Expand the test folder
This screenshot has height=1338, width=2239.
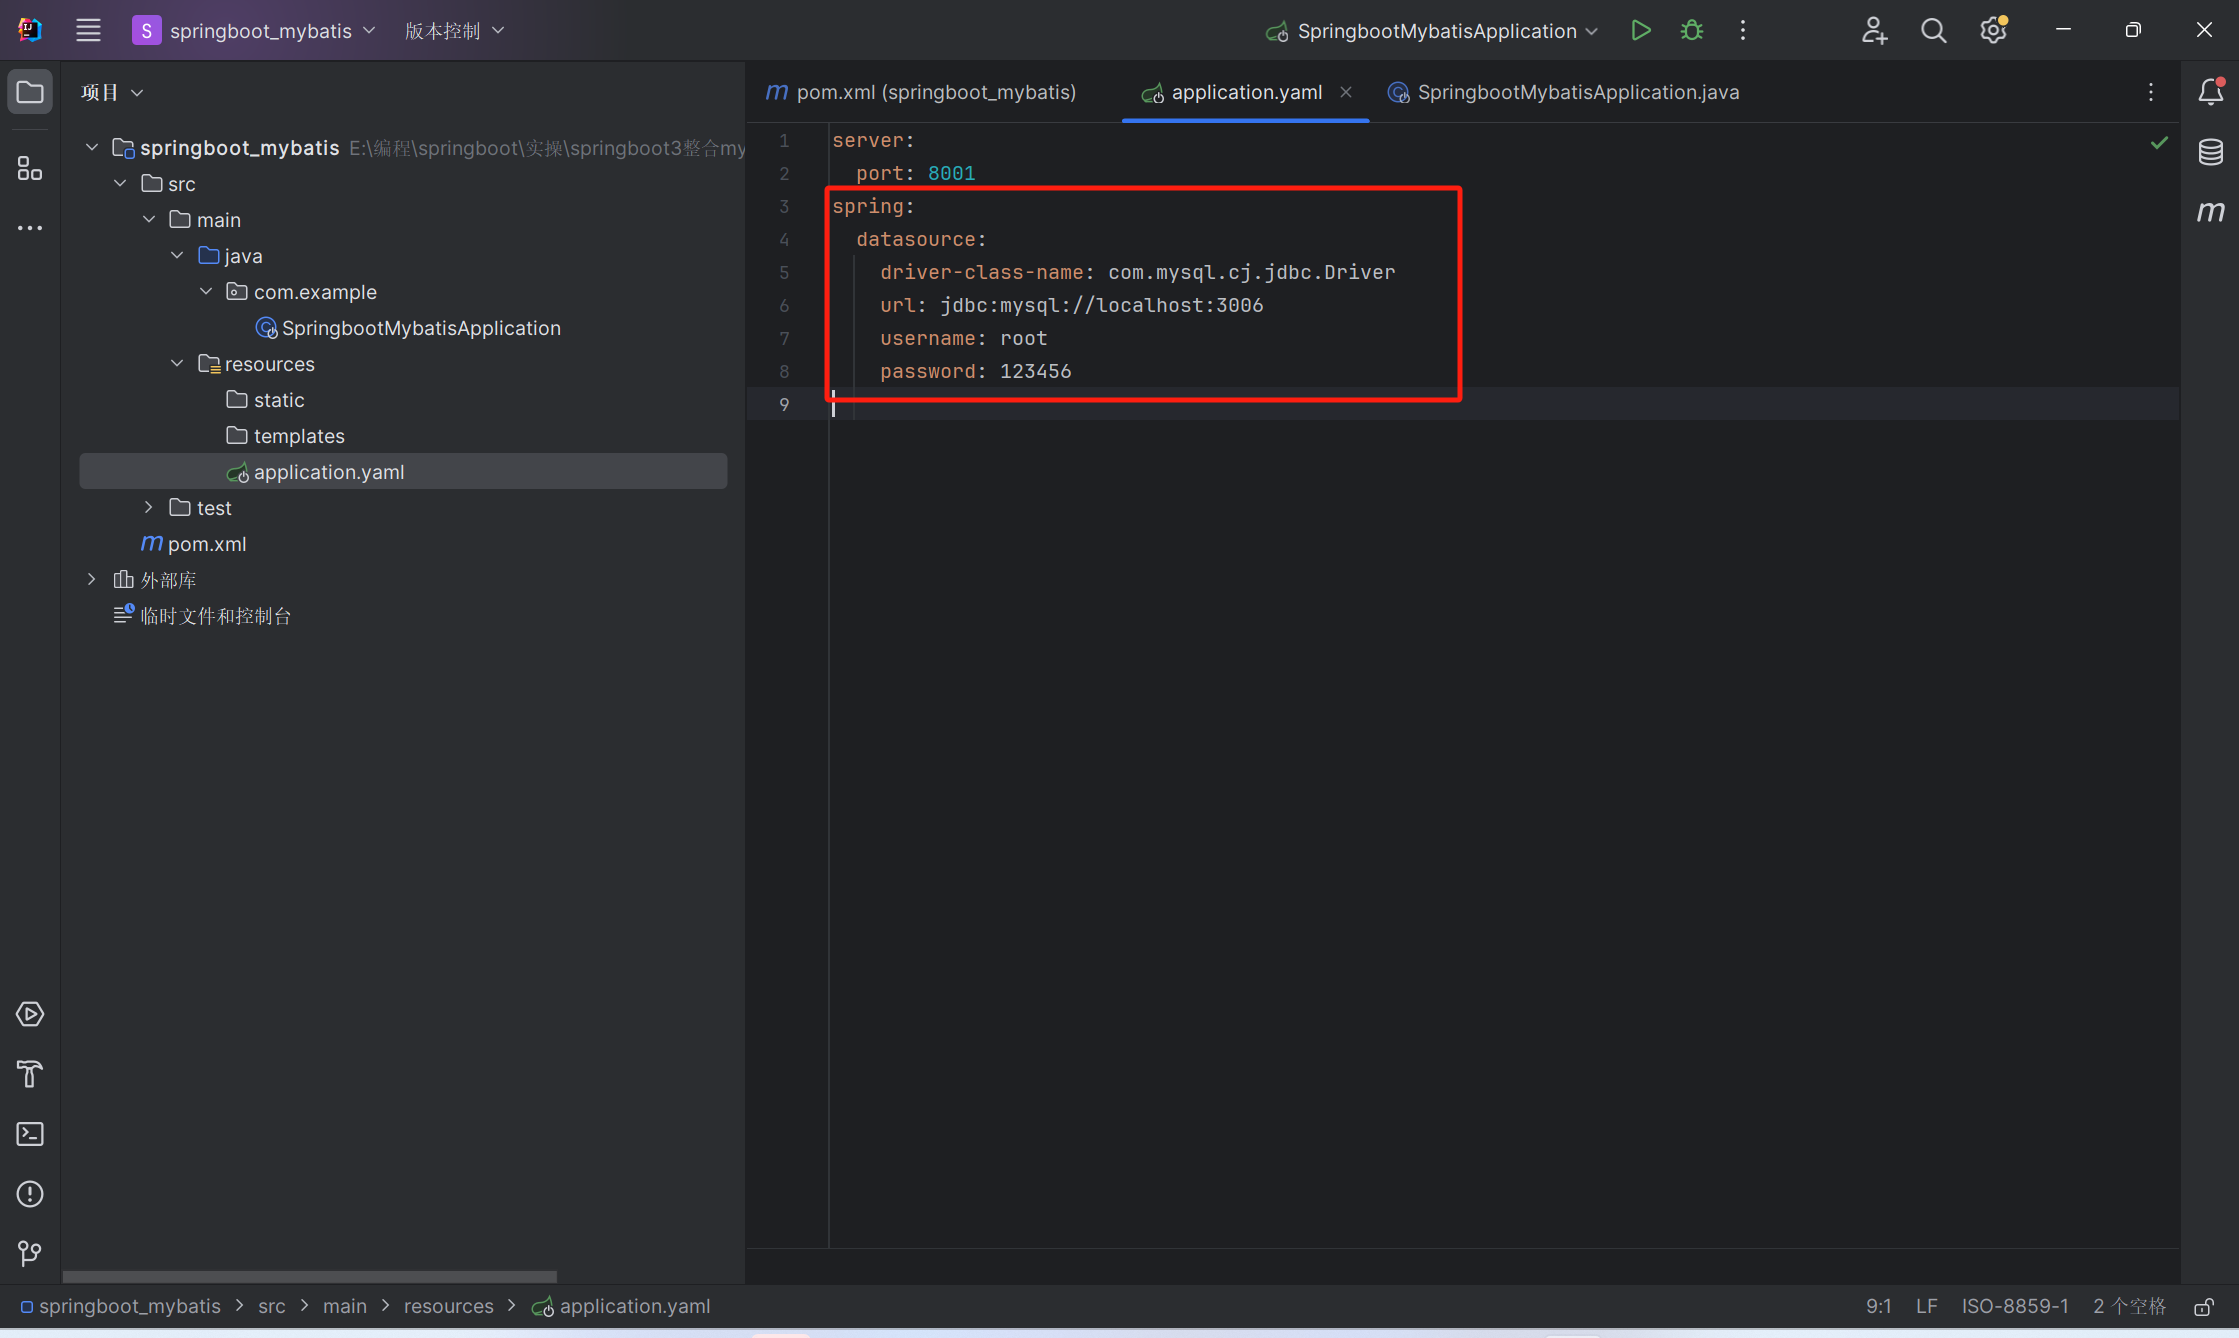[x=149, y=508]
